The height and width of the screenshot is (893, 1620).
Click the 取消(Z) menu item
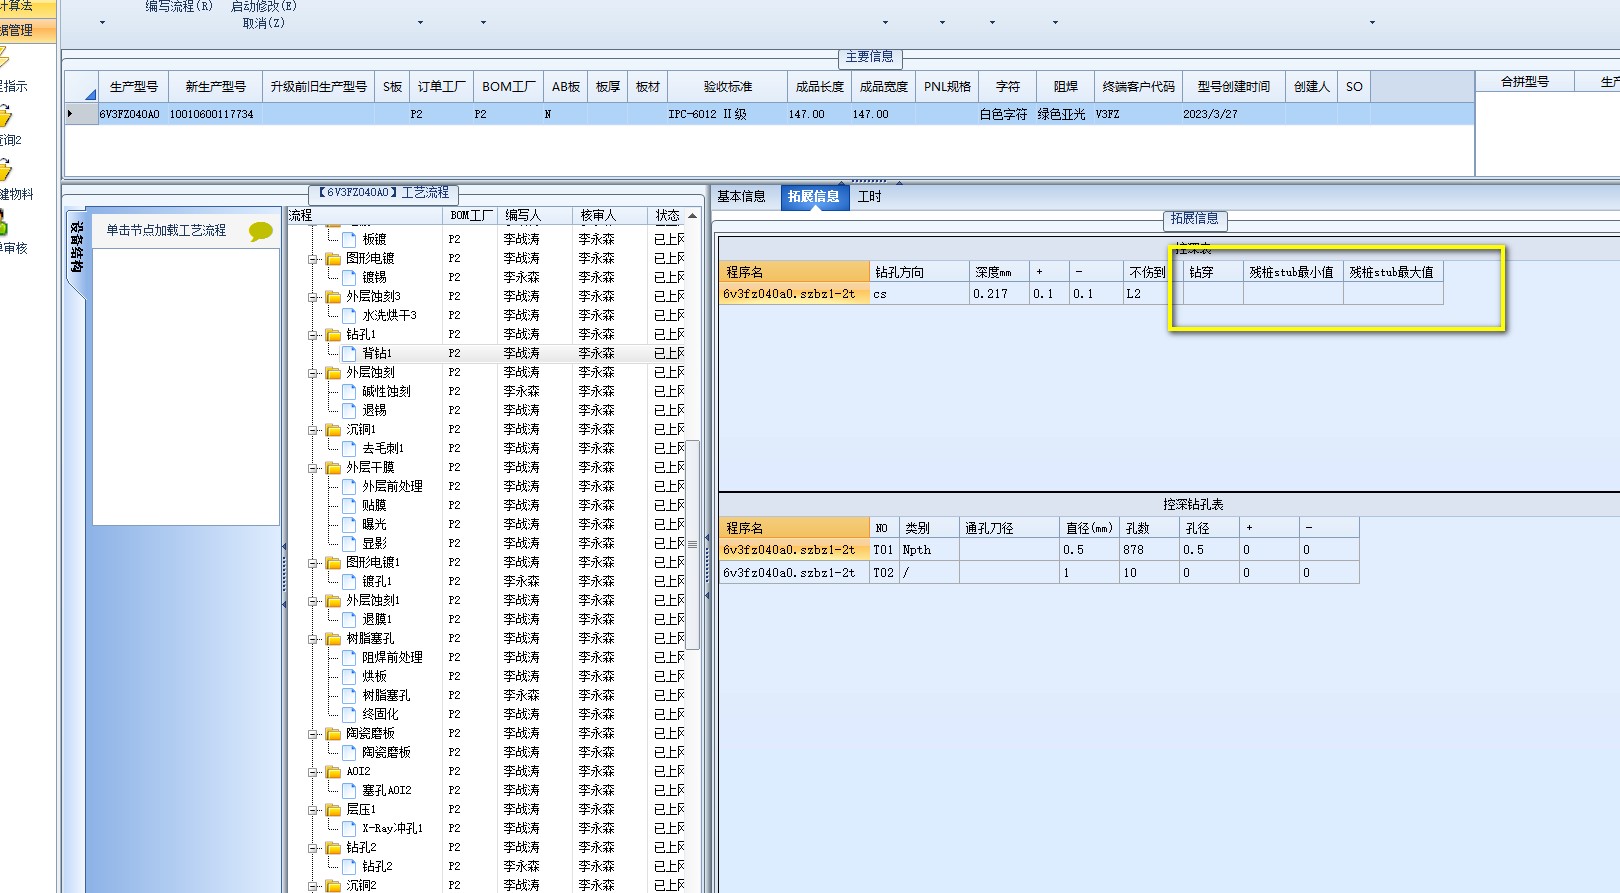264,23
